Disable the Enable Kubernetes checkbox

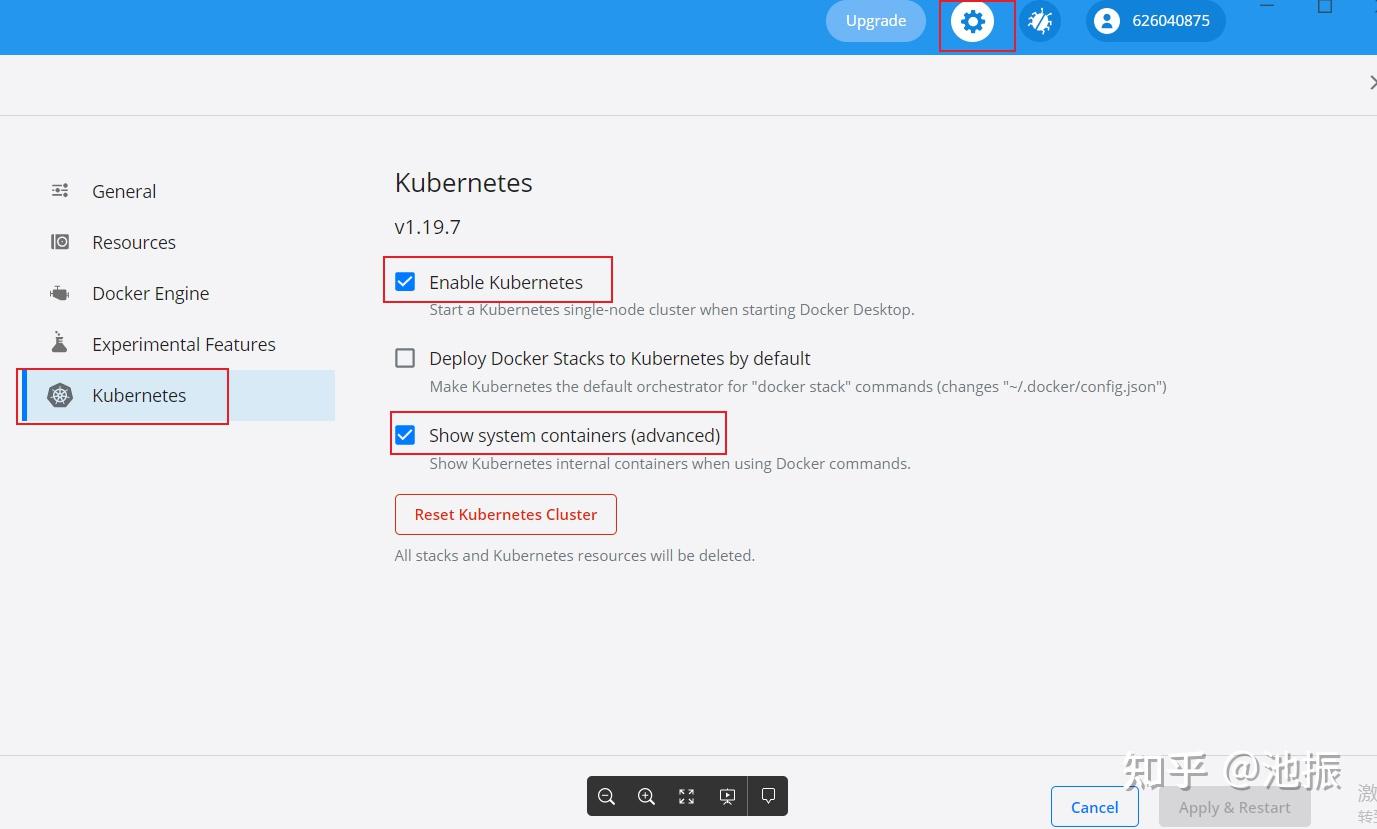[x=405, y=282]
